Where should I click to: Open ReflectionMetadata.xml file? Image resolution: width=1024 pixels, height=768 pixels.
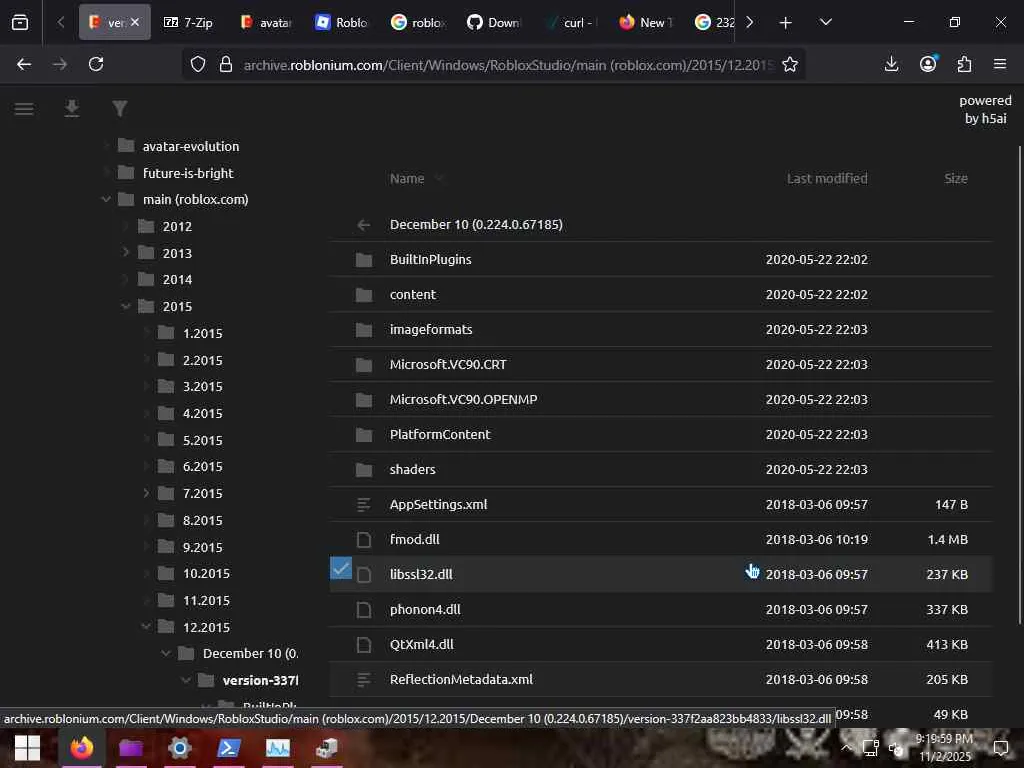[x=460, y=679]
